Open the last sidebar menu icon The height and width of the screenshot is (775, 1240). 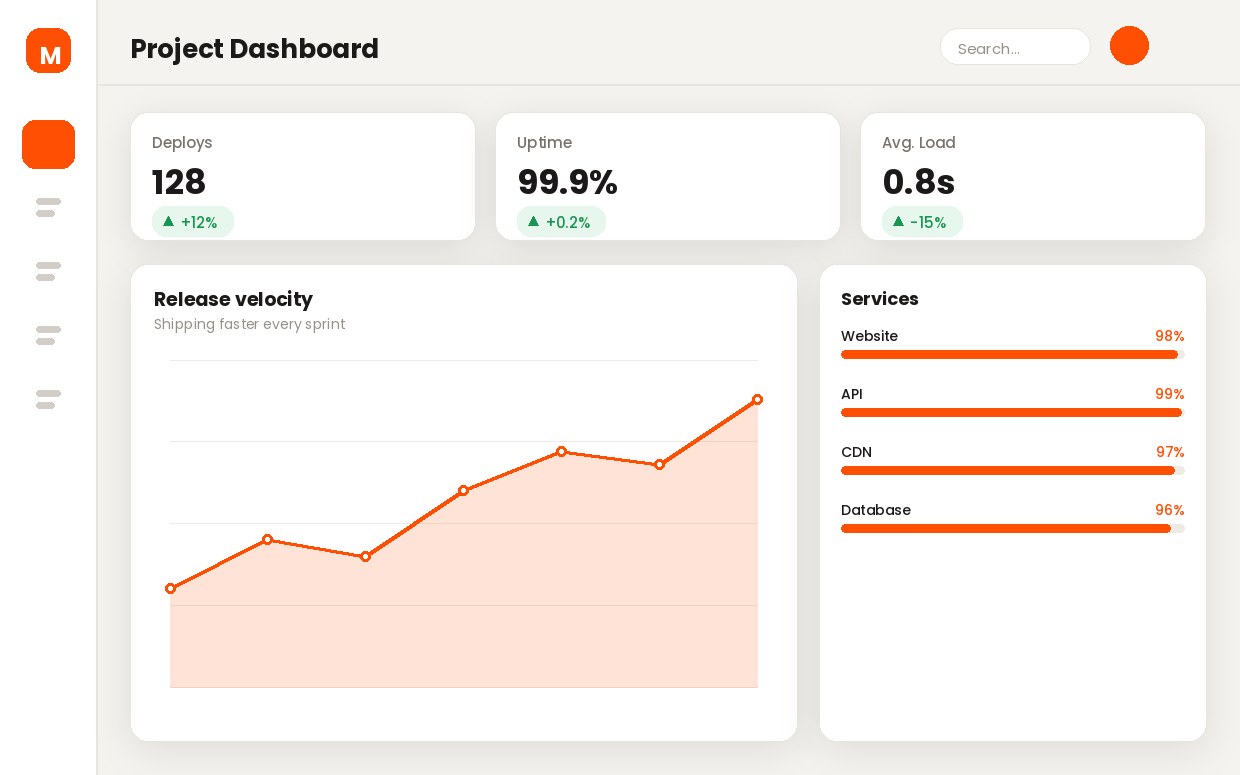point(48,400)
